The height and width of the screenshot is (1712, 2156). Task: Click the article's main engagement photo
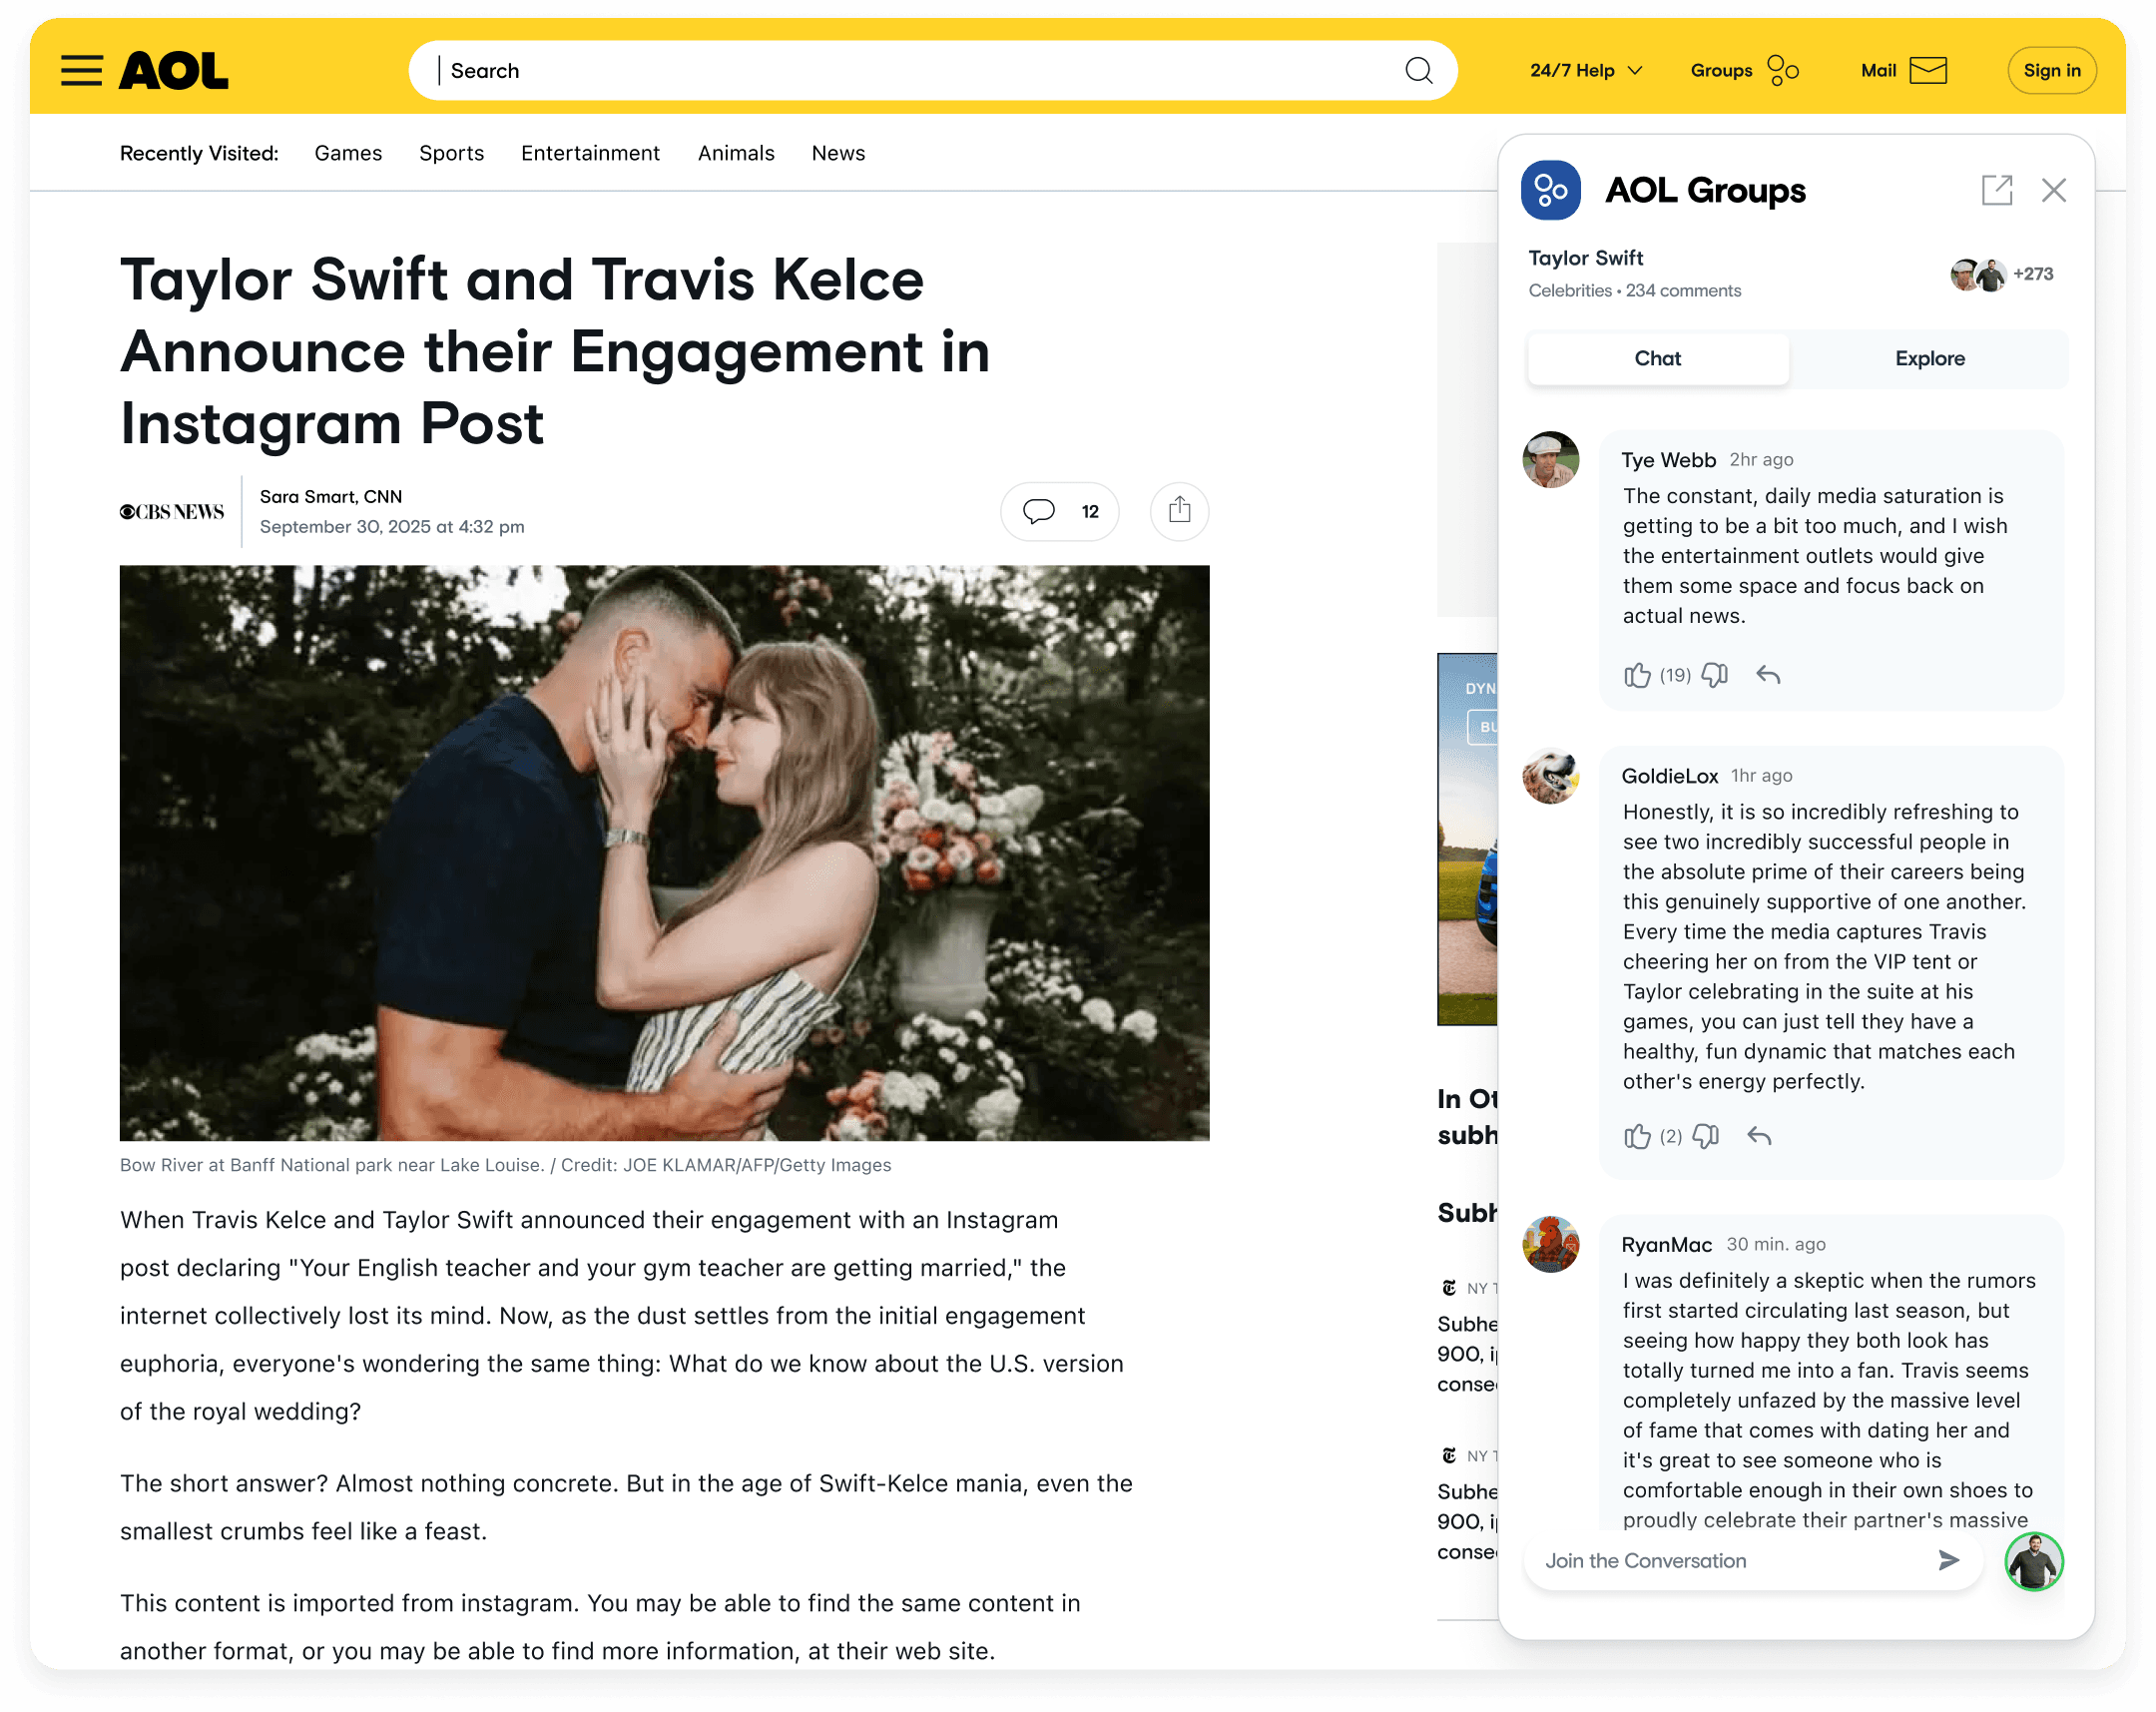coord(664,853)
